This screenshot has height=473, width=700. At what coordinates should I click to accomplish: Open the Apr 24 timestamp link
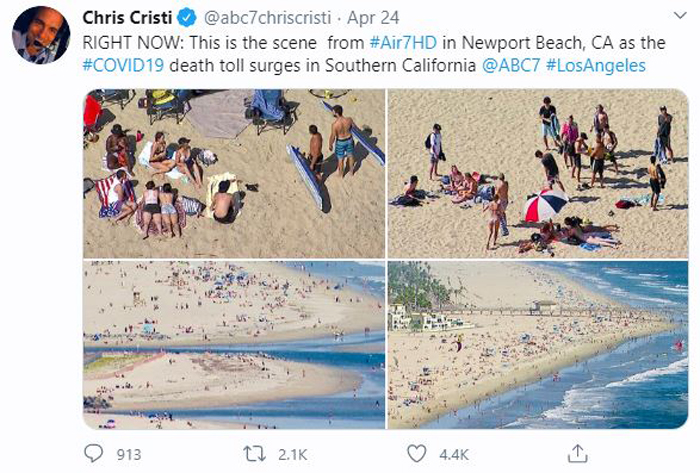(x=373, y=18)
